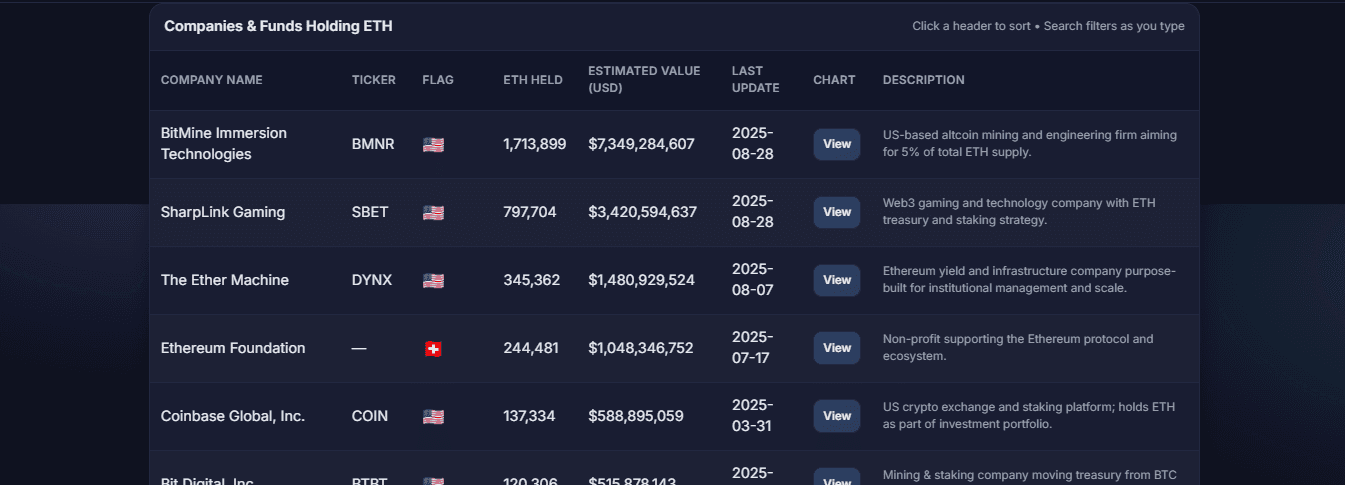1345x485 pixels.
Task: Click the BMNR ticker cell
Action: tap(373, 144)
